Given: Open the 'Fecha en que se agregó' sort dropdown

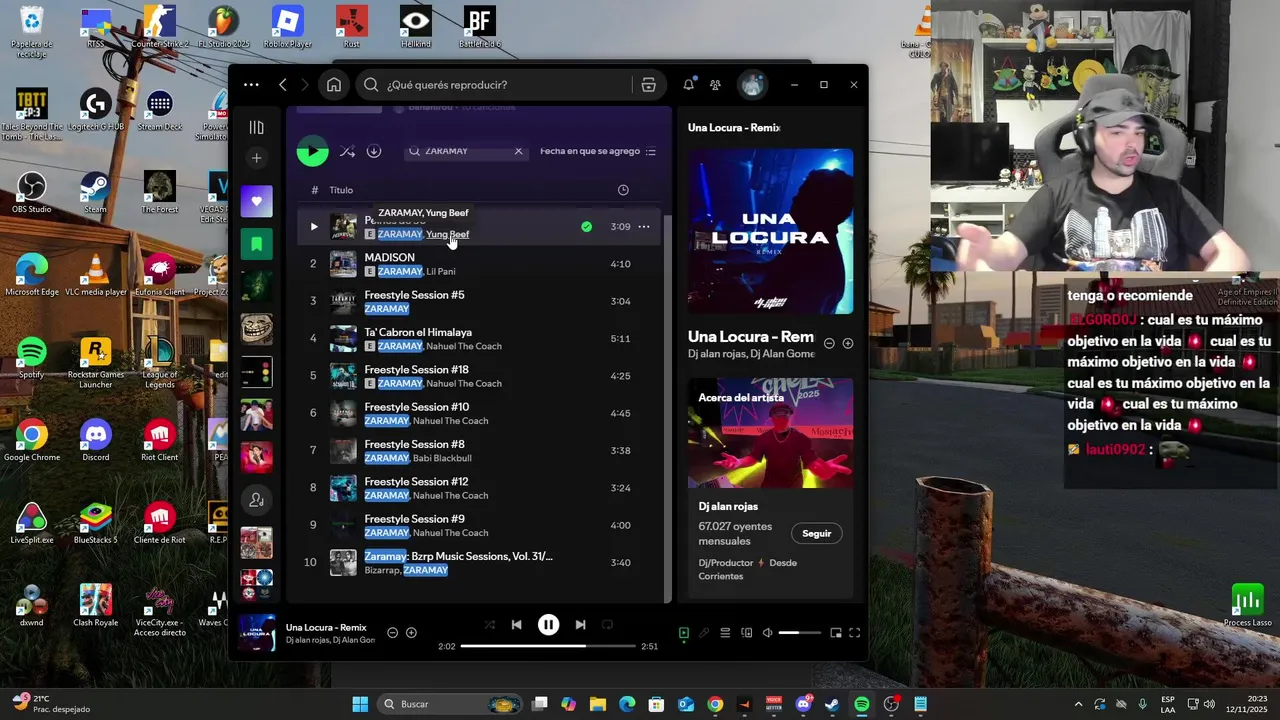Looking at the screenshot, I should tap(598, 151).
